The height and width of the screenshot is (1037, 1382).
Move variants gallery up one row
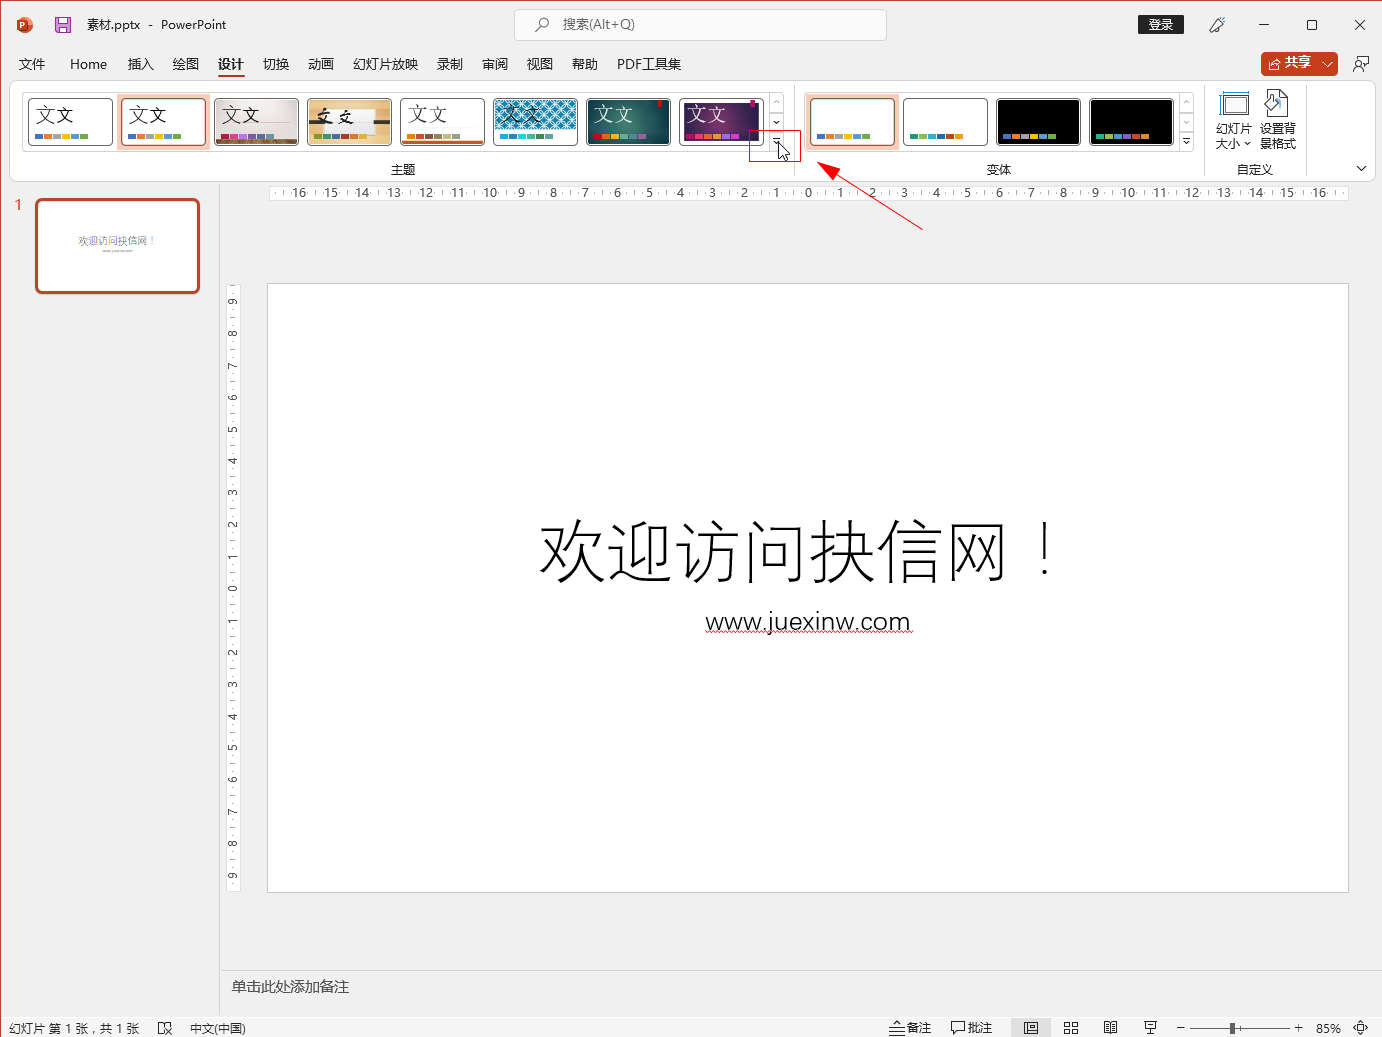(x=1187, y=103)
